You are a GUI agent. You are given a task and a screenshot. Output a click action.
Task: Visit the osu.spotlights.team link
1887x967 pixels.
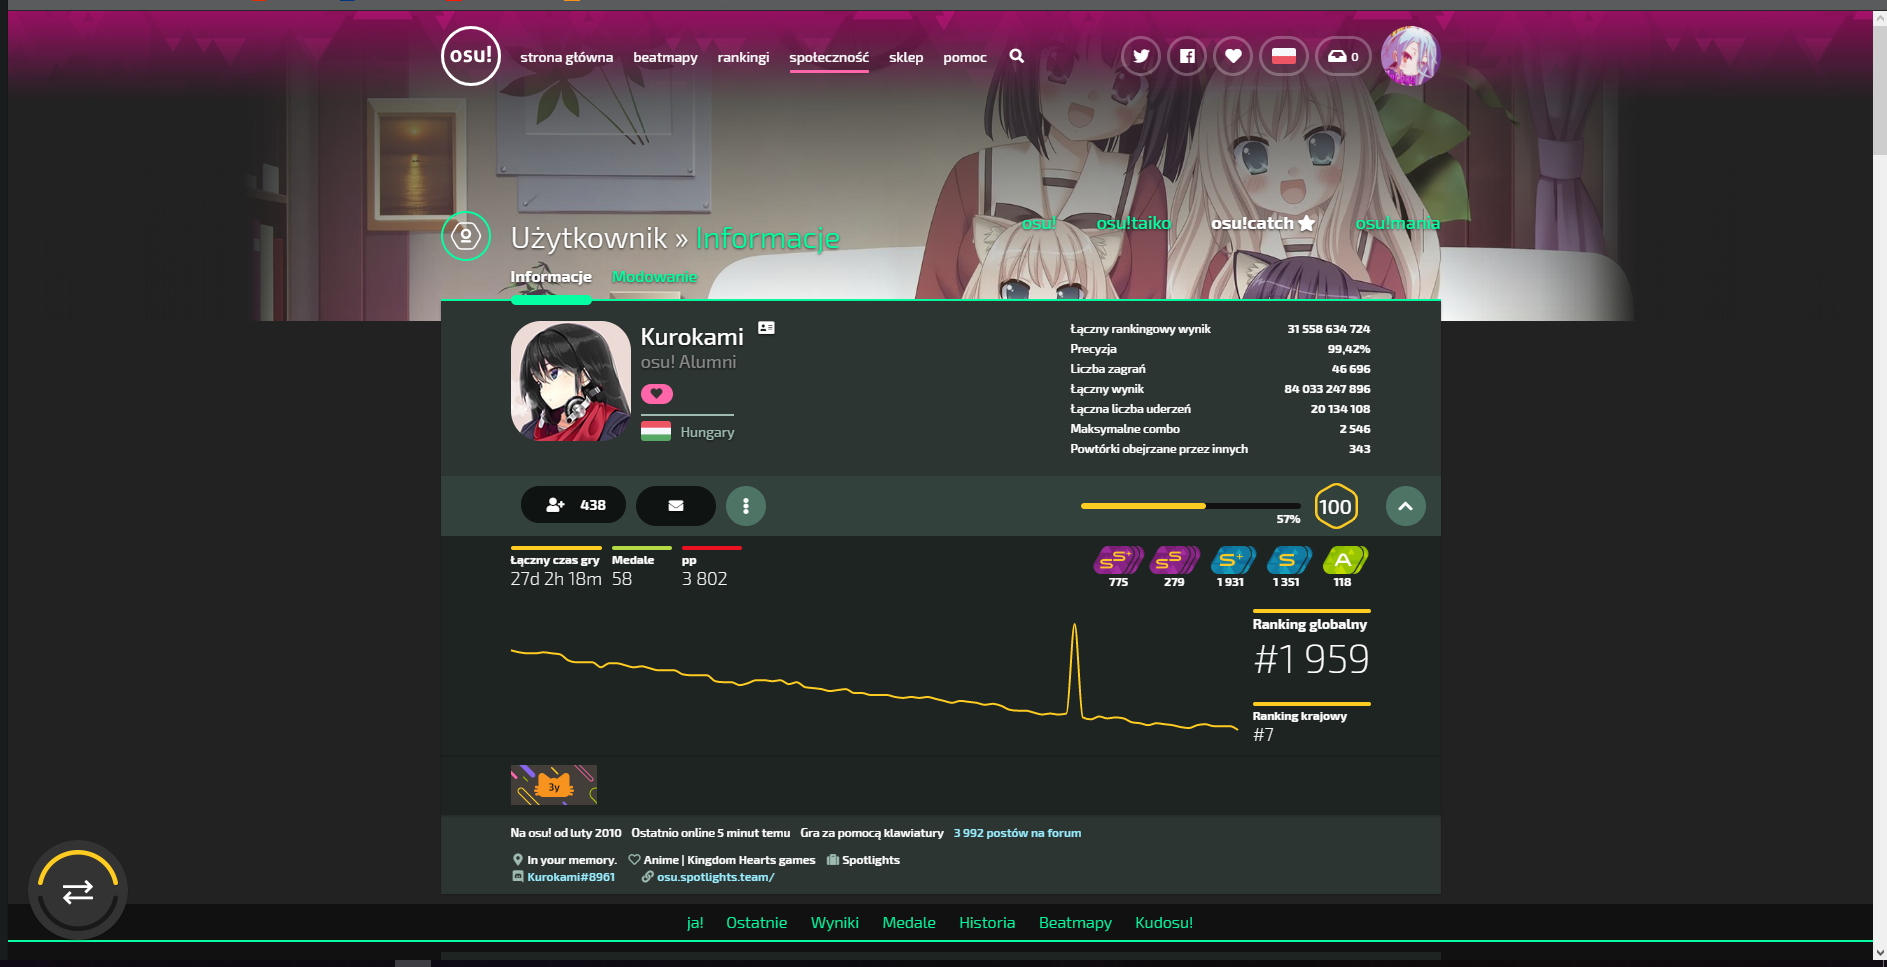click(x=715, y=877)
